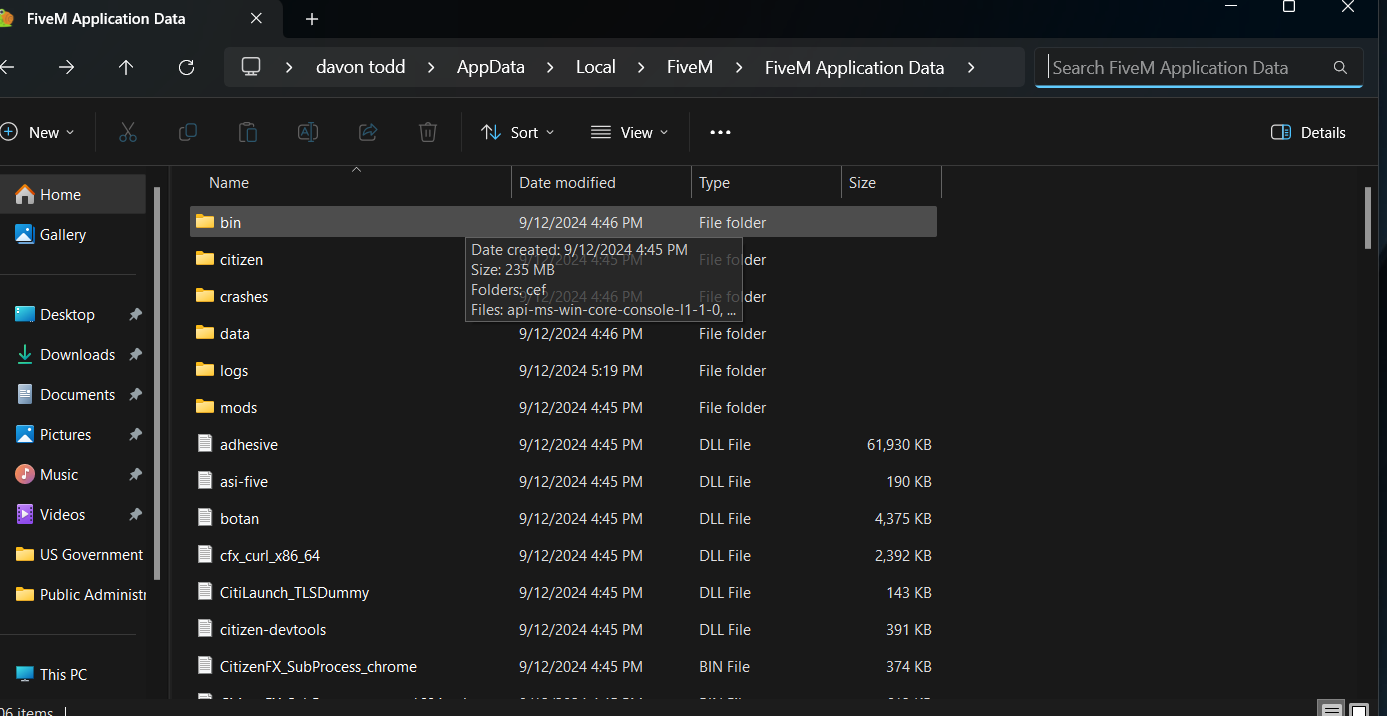The width and height of the screenshot is (1387, 716).
Task: Expand chevron after FiveM Application Data breadcrumb
Action: point(970,67)
